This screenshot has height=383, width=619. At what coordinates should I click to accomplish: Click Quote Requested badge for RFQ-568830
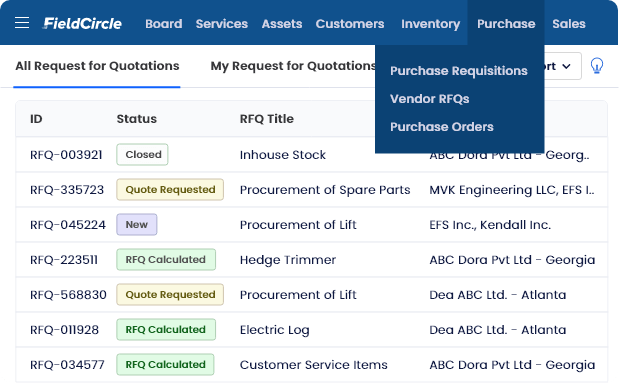click(x=170, y=295)
